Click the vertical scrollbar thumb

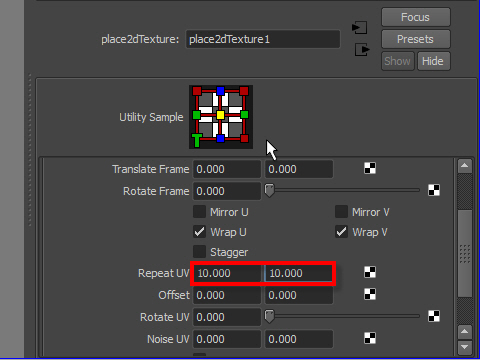coord(465,253)
